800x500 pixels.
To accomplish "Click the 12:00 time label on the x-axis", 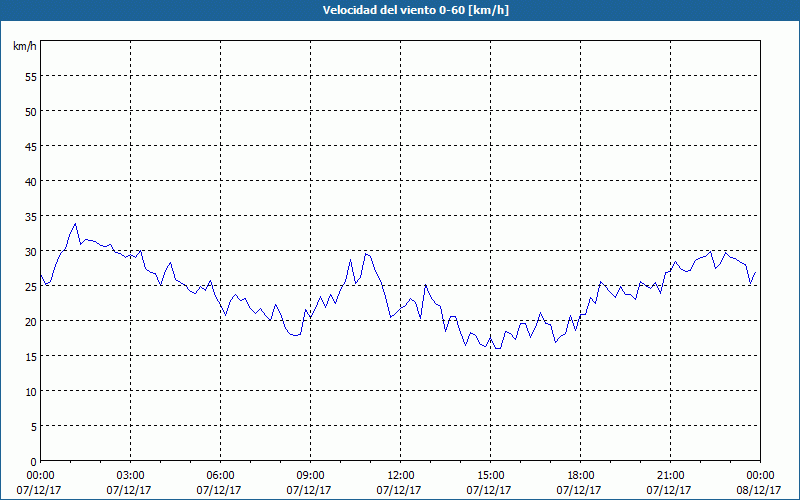I will point(401,476).
